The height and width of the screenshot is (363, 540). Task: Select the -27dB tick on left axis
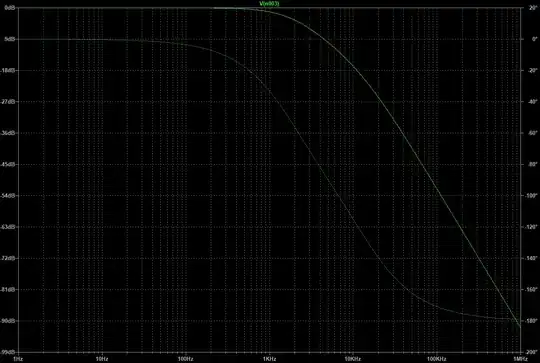tap(8, 102)
